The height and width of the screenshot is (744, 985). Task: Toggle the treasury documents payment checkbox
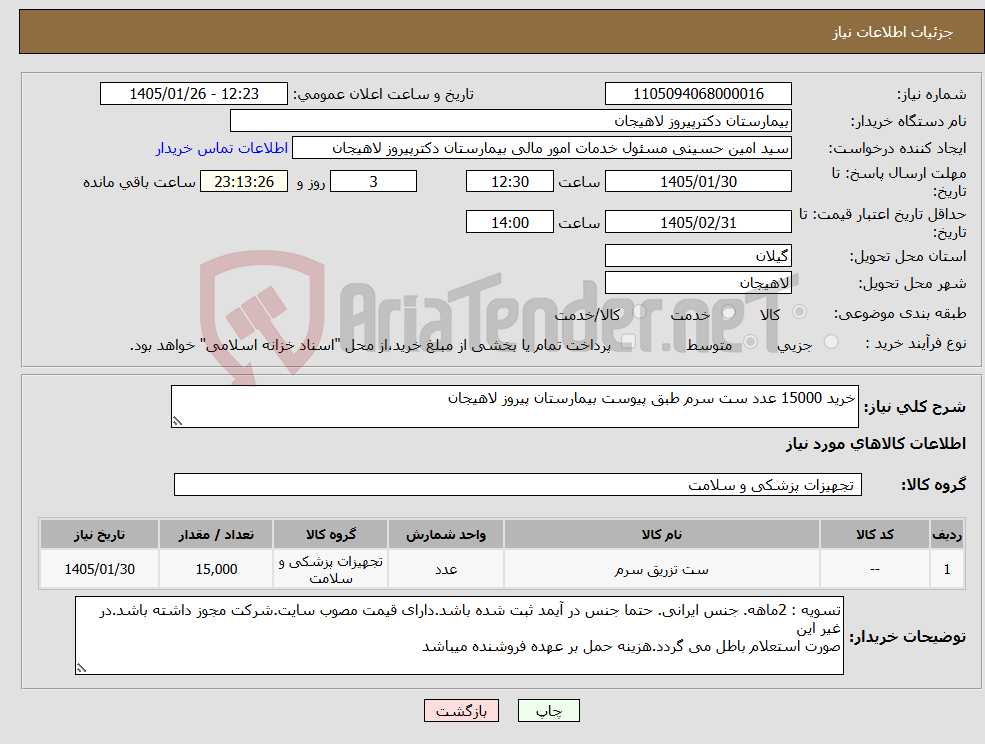tap(627, 342)
